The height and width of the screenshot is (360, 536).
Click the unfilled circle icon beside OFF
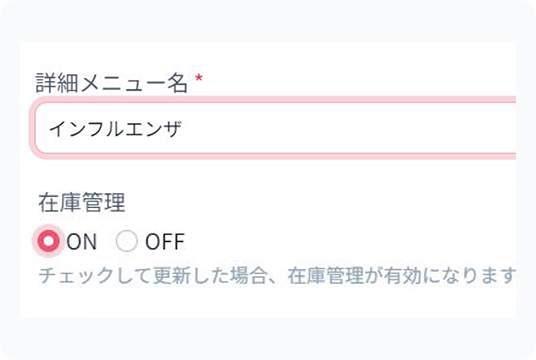(x=126, y=241)
